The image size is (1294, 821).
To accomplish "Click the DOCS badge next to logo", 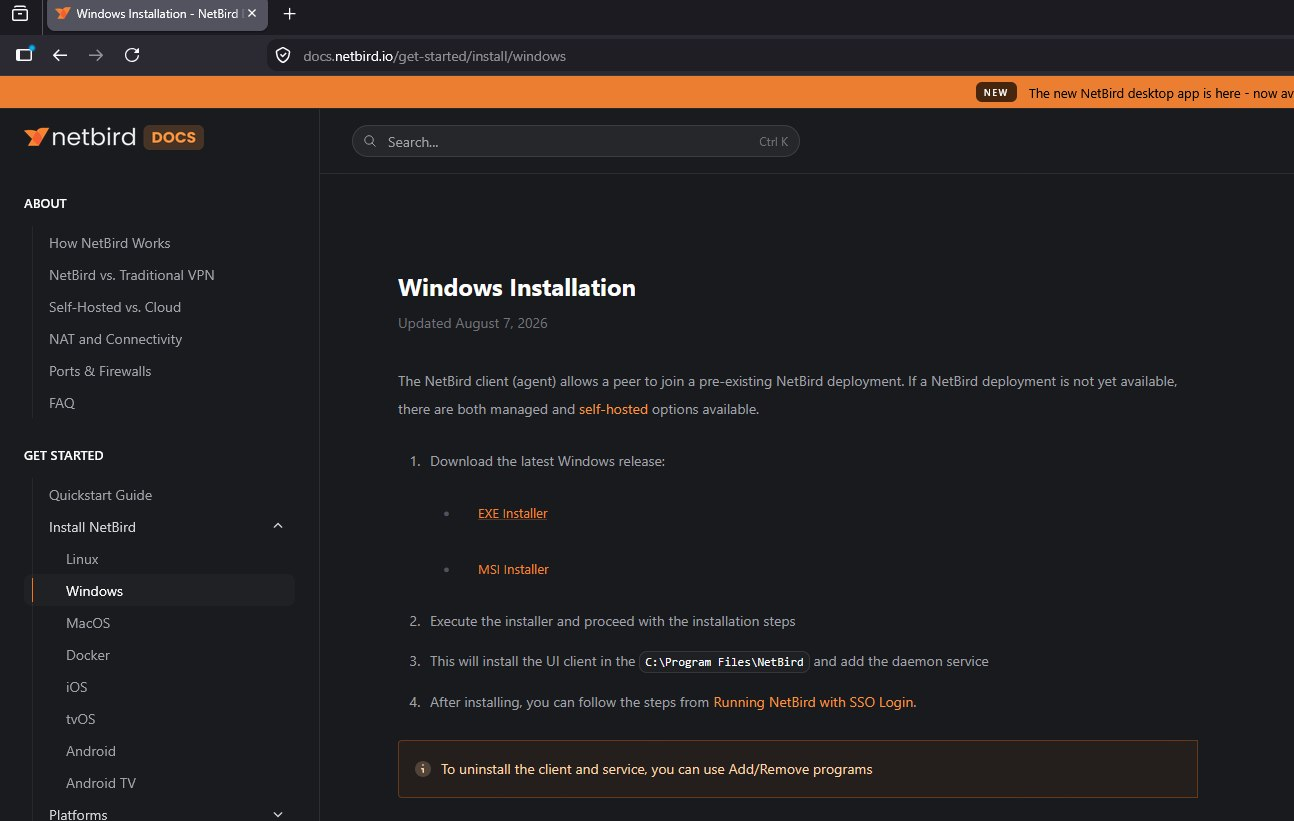I will click(x=174, y=137).
